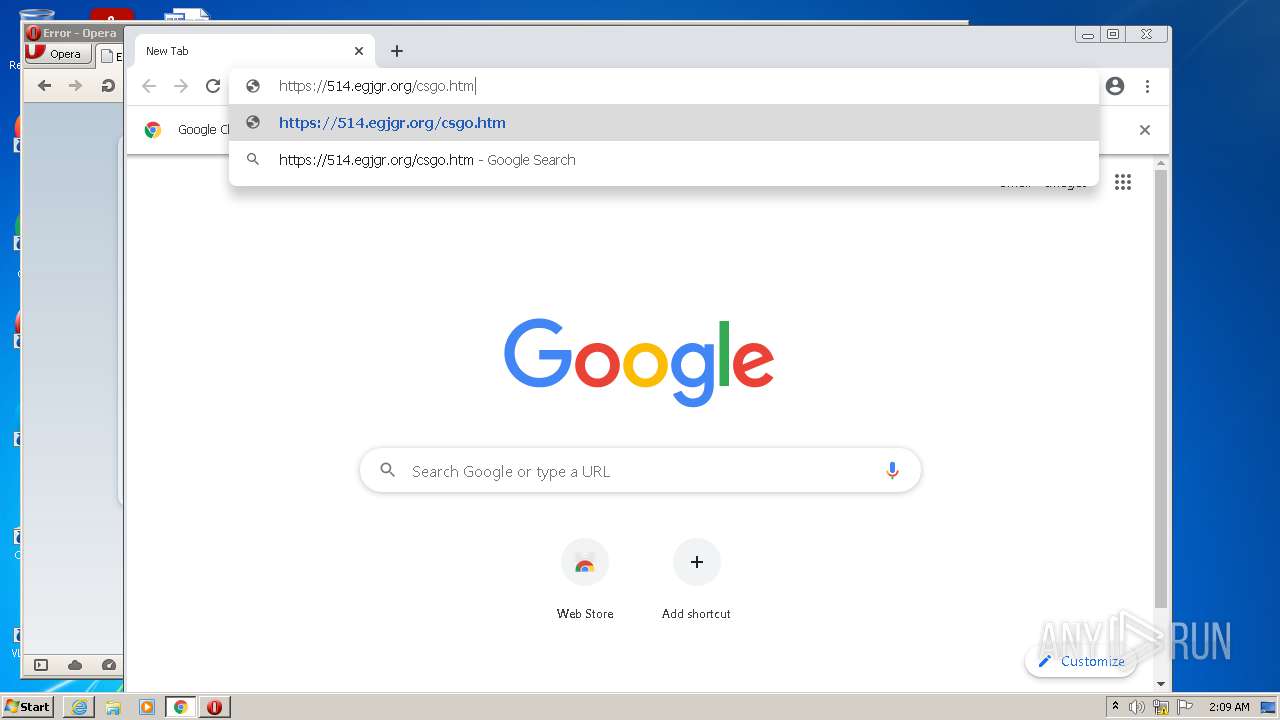Click Chrome's reload page button

click(213, 86)
